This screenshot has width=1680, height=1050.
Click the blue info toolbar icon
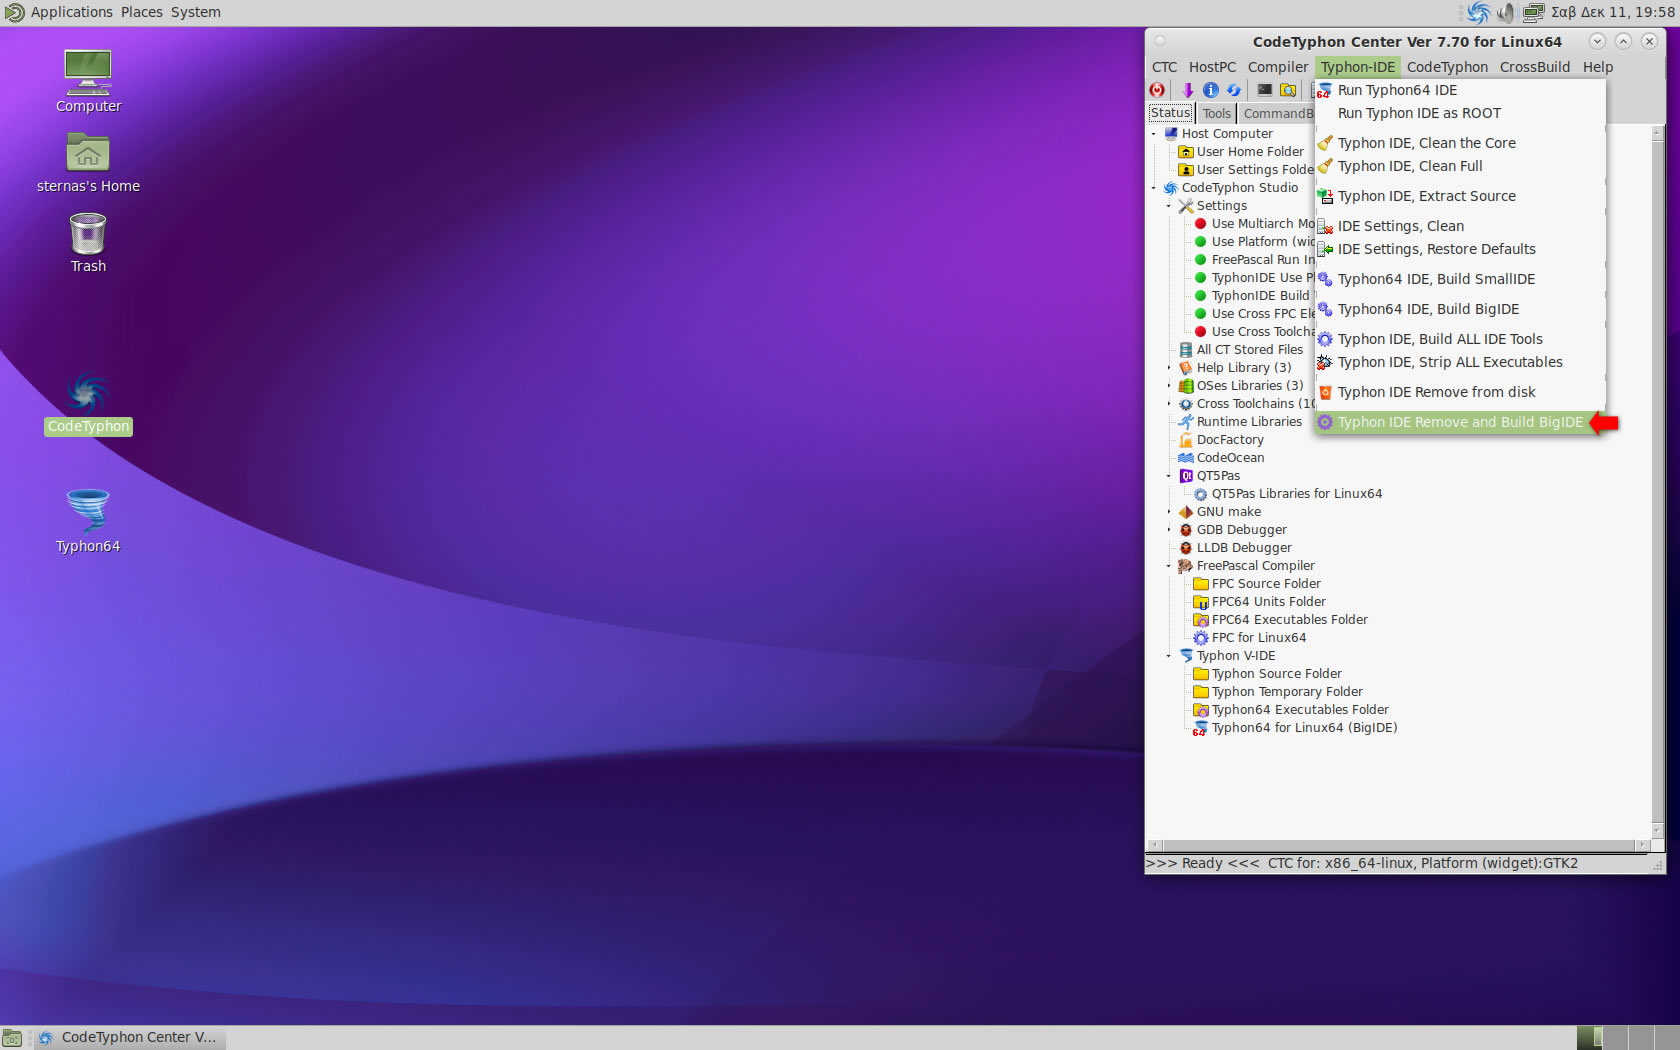[1211, 90]
